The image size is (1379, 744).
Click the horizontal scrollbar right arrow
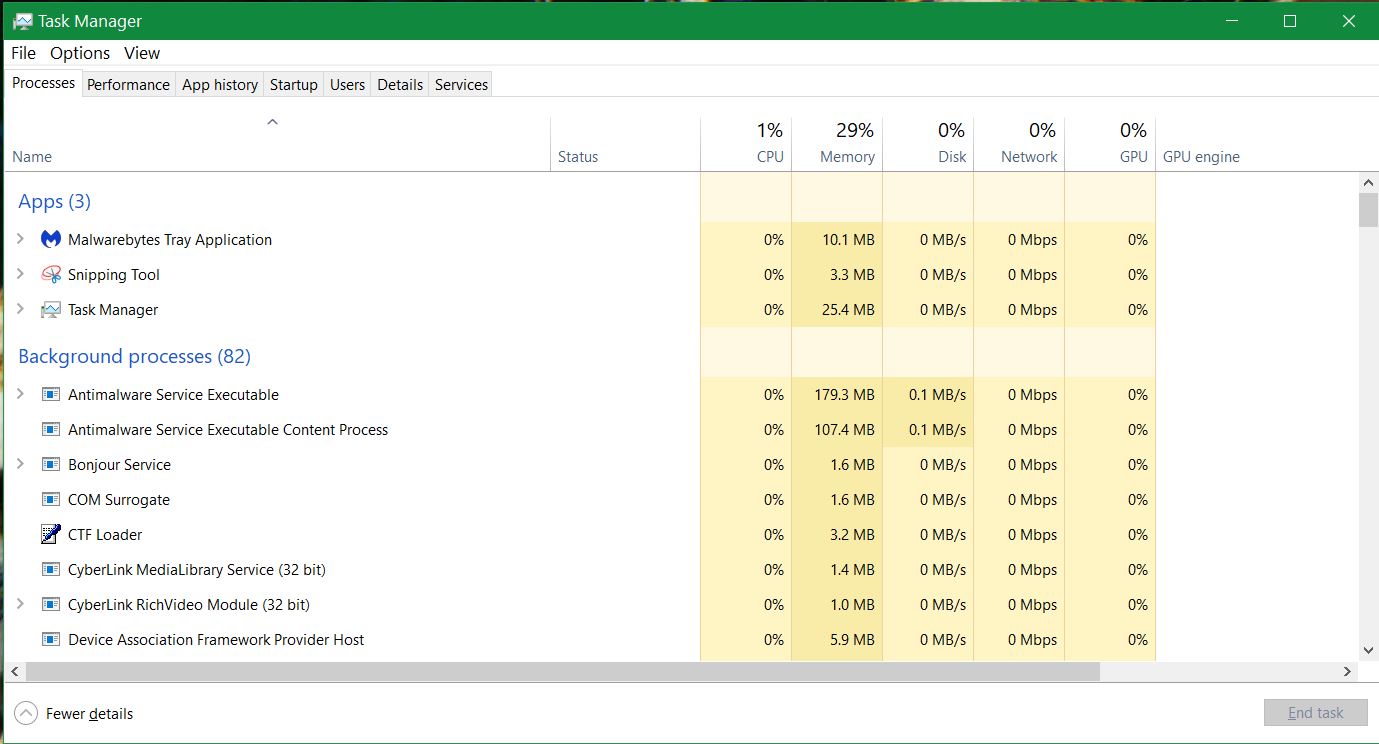point(1347,672)
